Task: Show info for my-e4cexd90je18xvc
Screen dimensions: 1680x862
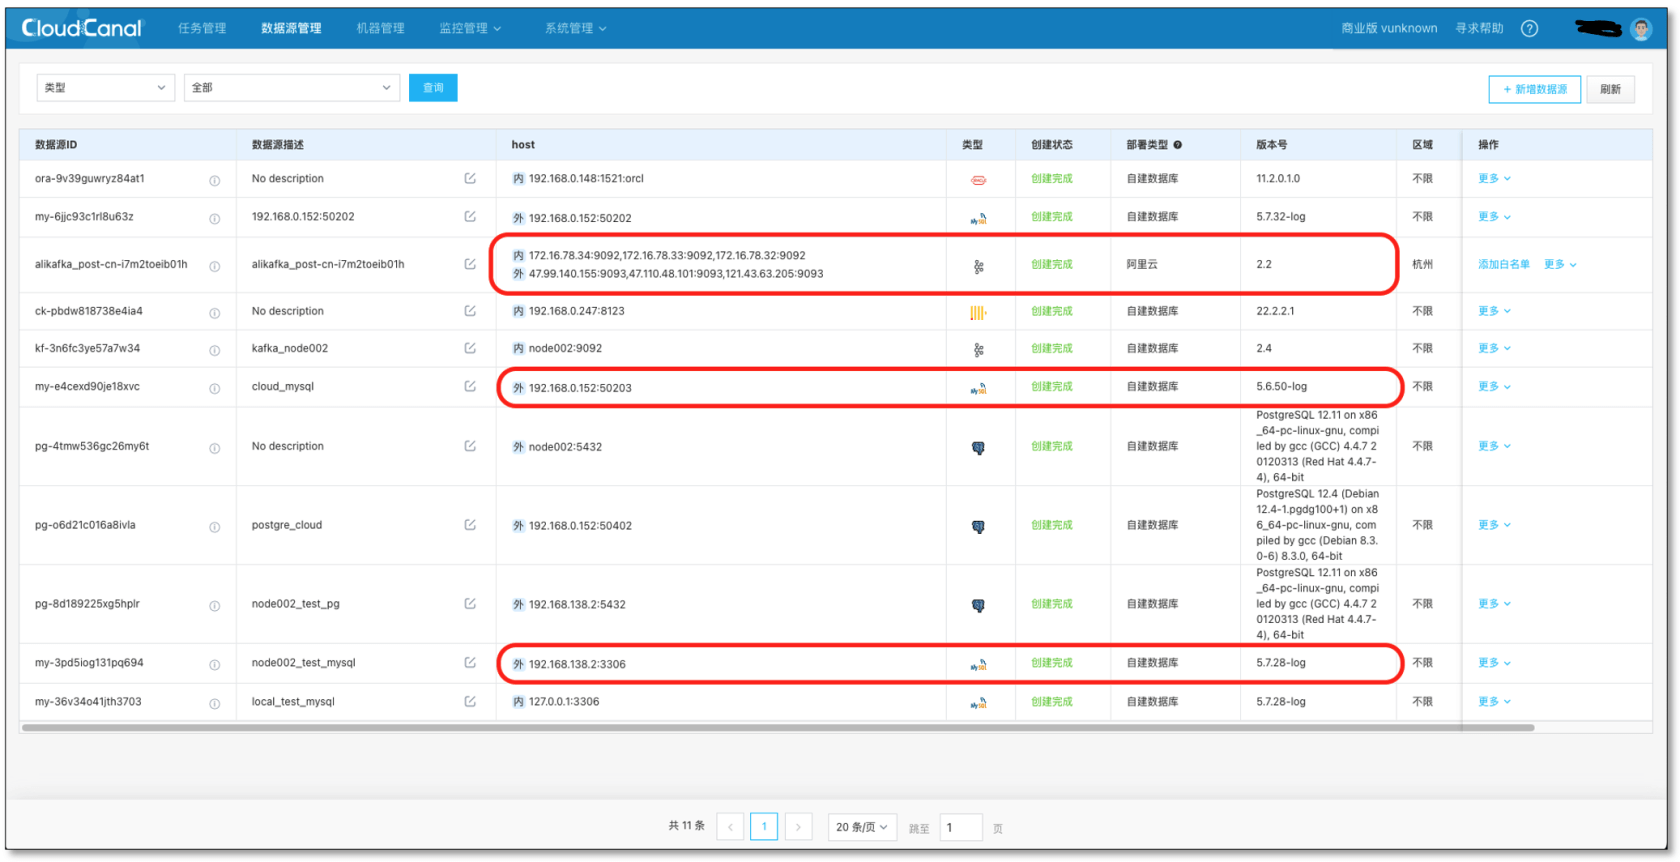Action: click(214, 388)
